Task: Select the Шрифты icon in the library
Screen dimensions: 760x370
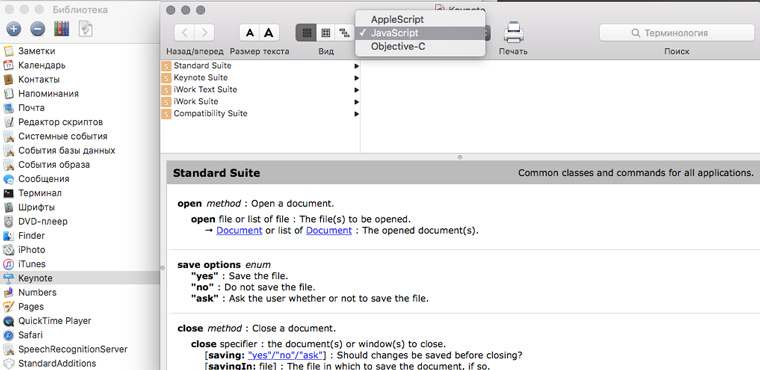Action: 8,207
